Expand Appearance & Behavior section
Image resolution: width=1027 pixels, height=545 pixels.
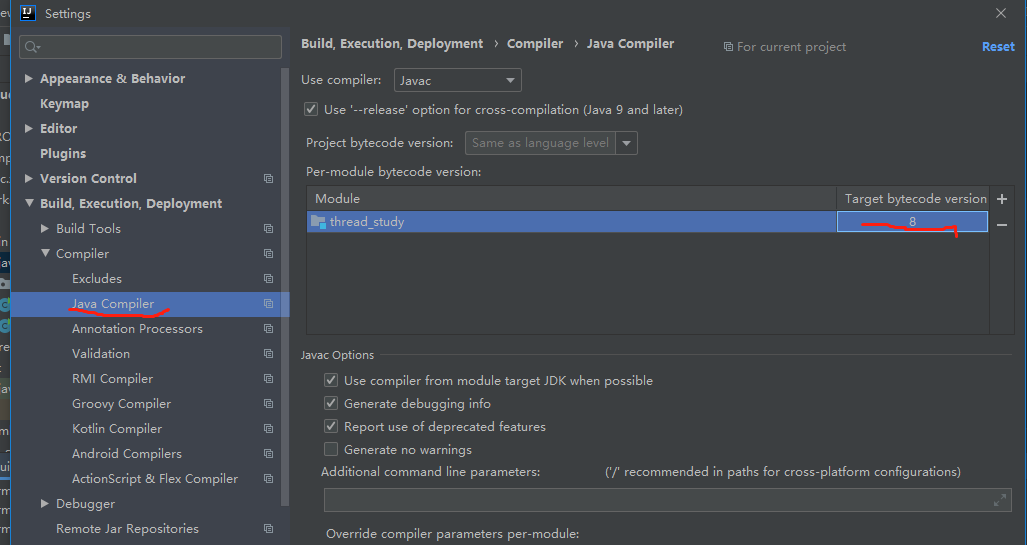tap(29, 79)
